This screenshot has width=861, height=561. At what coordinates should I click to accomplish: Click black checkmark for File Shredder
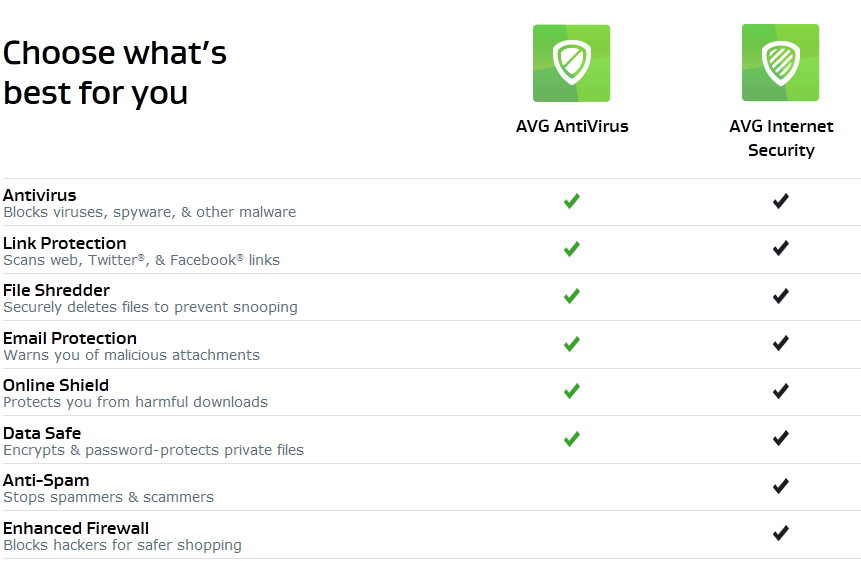tap(780, 296)
